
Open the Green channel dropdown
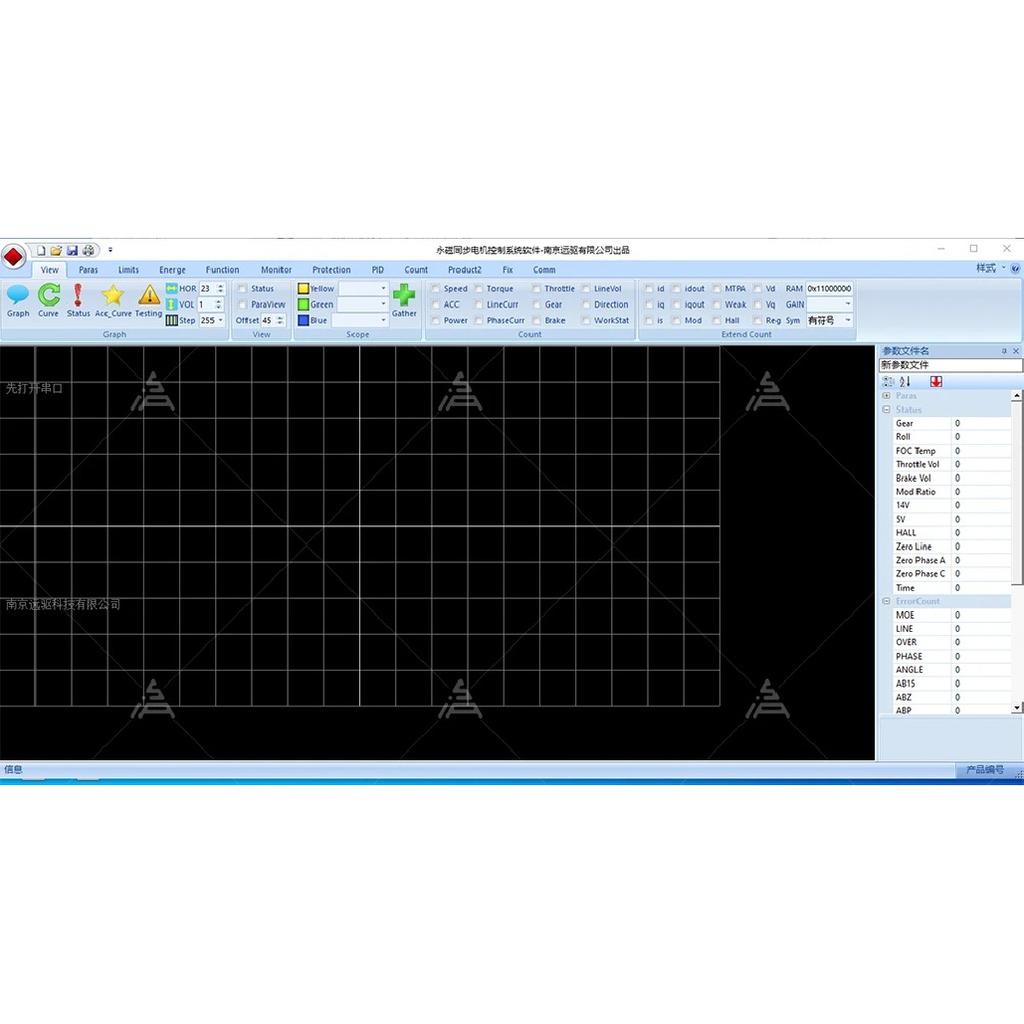click(x=383, y=304)
